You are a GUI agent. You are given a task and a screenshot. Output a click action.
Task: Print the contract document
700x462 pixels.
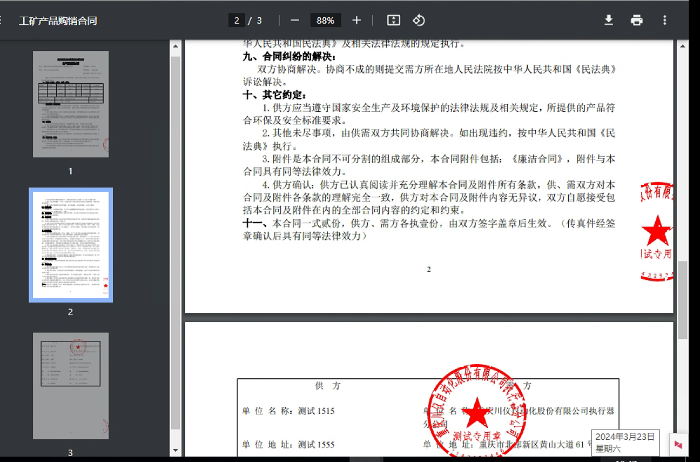coord(636,20)
